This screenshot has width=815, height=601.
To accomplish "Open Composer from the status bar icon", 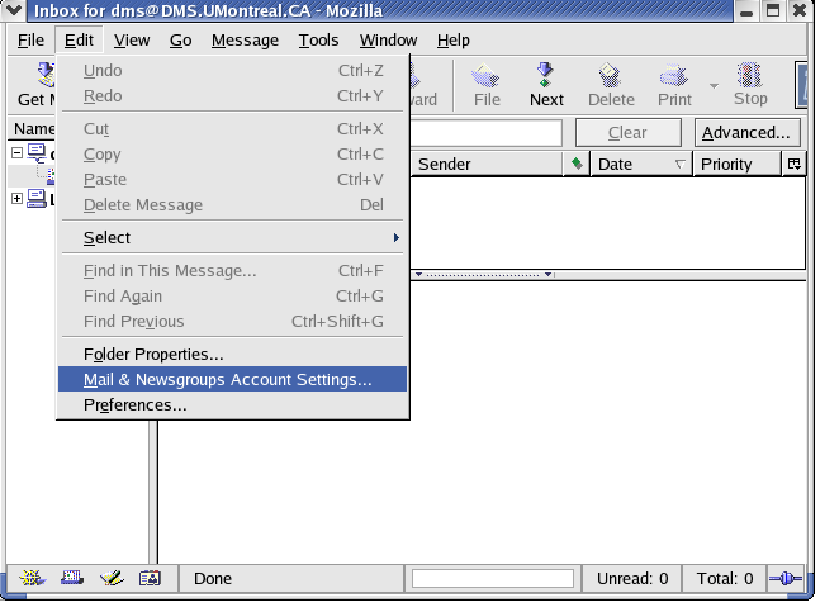I will point(112,578).
